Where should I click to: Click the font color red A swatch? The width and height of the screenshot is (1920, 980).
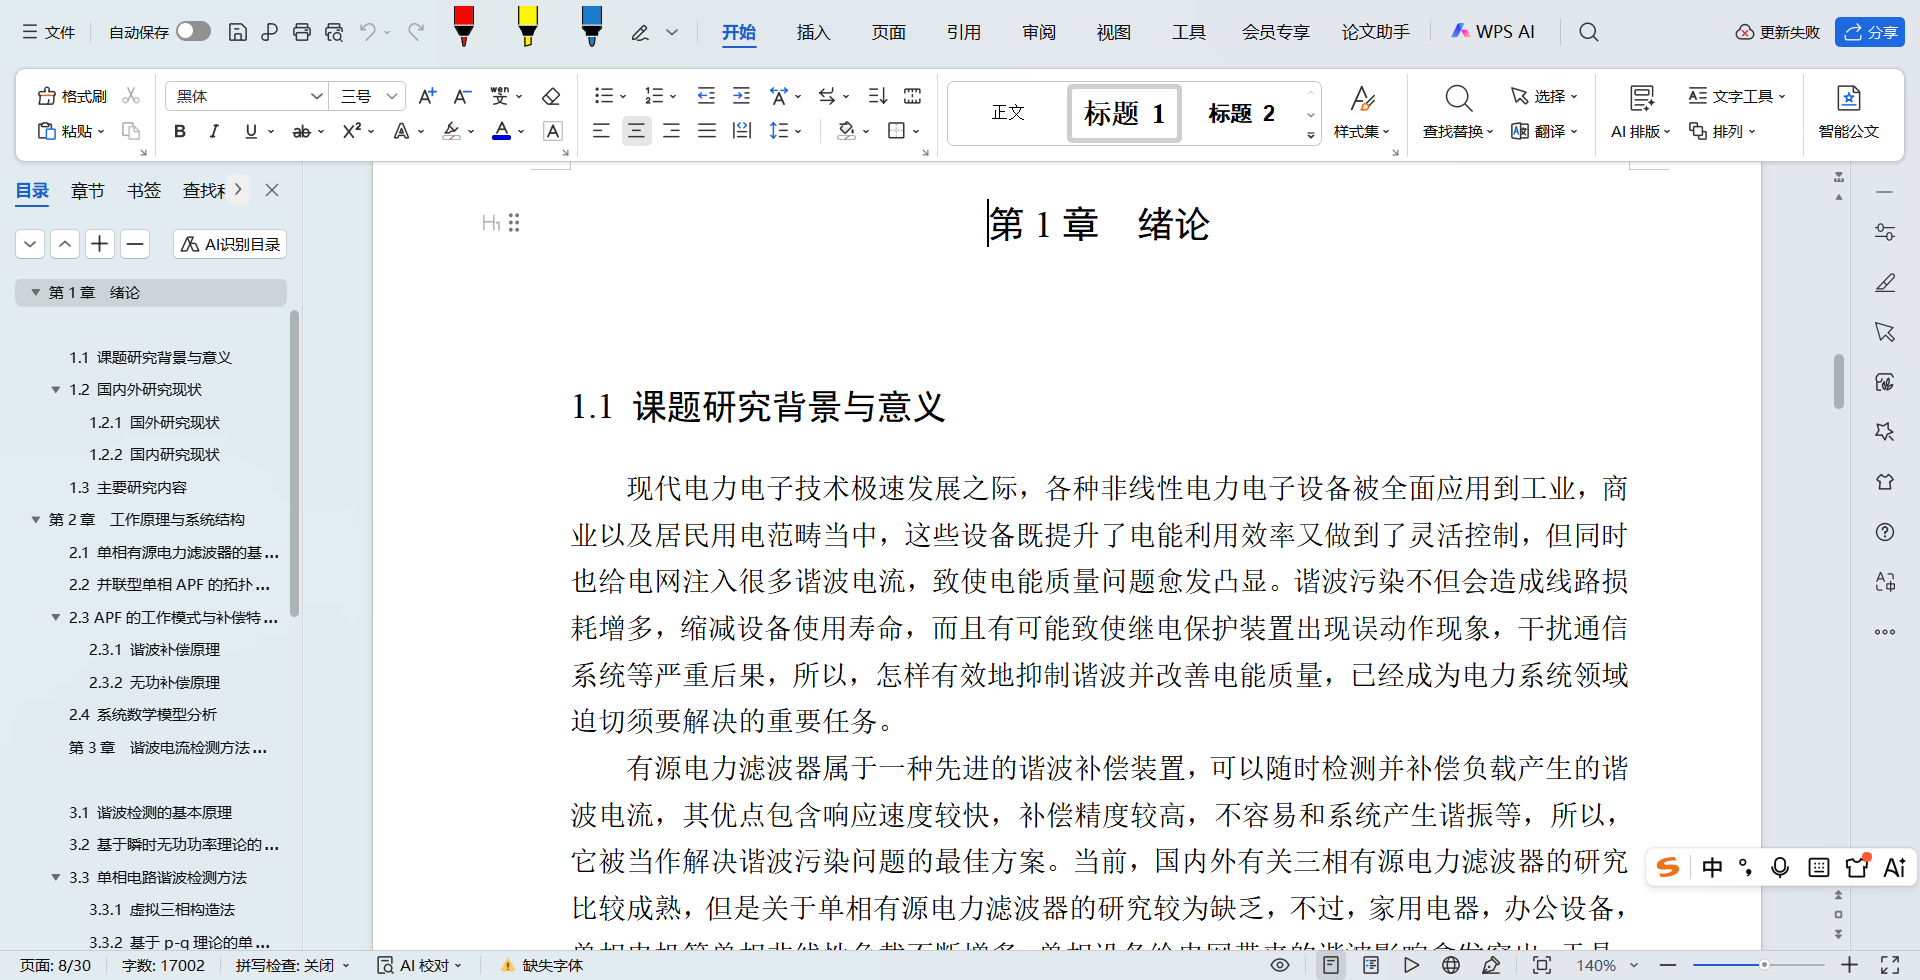(502, 131)
